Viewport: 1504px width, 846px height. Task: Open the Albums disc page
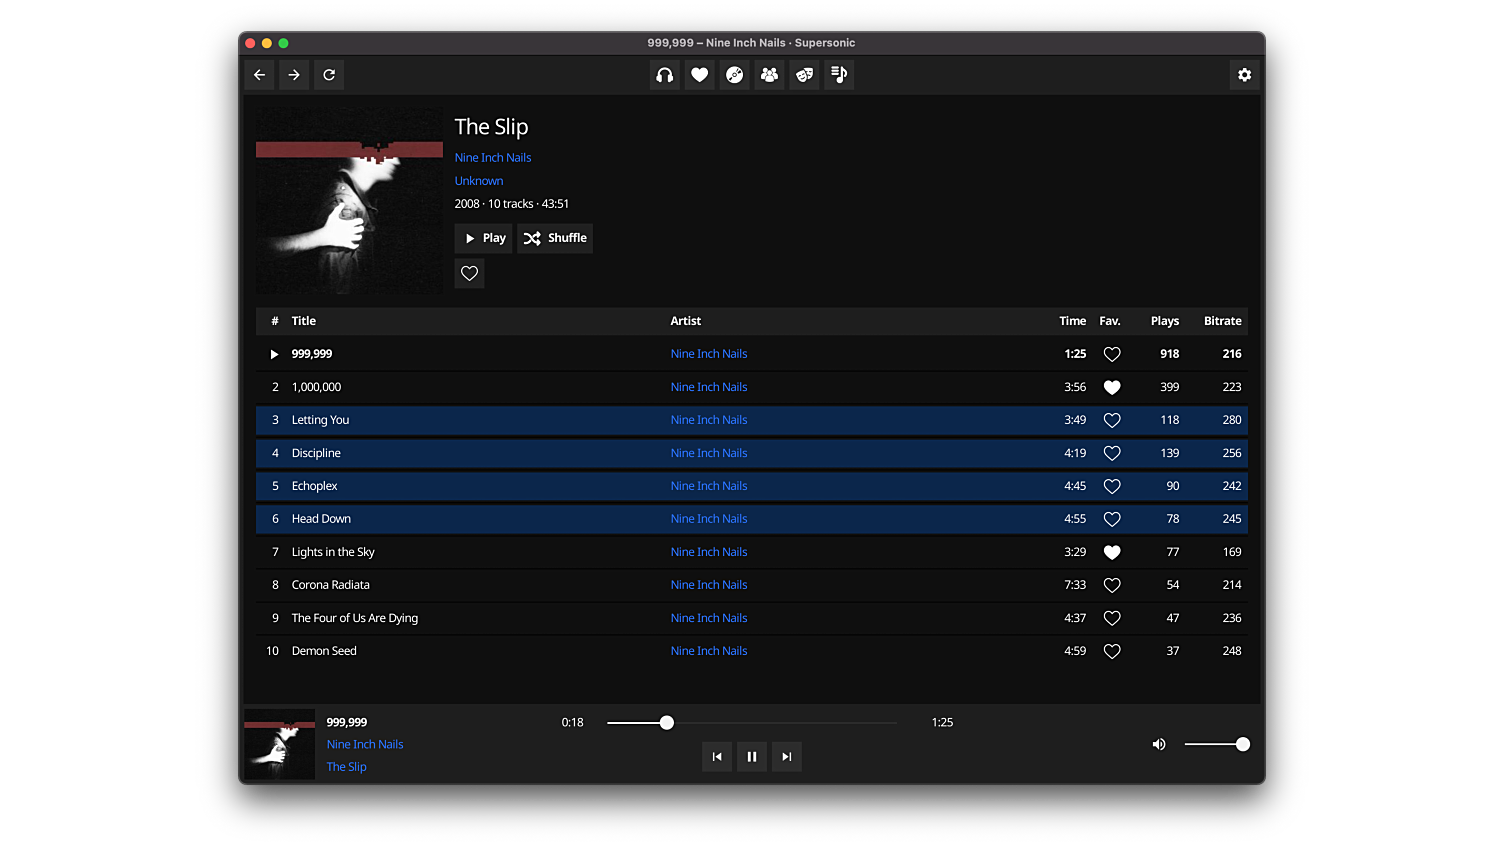[735, 75]
